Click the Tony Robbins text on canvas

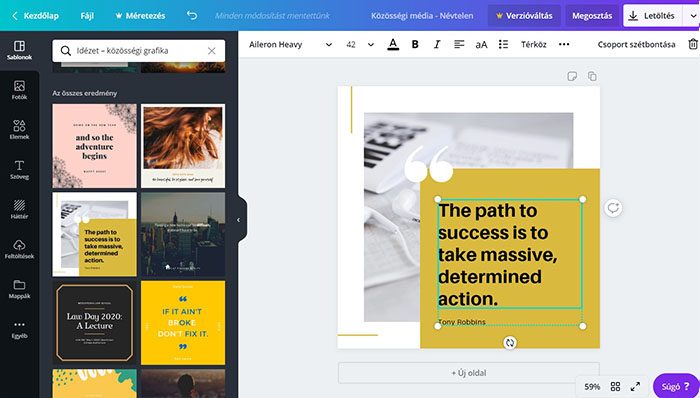tap(462, 322)
